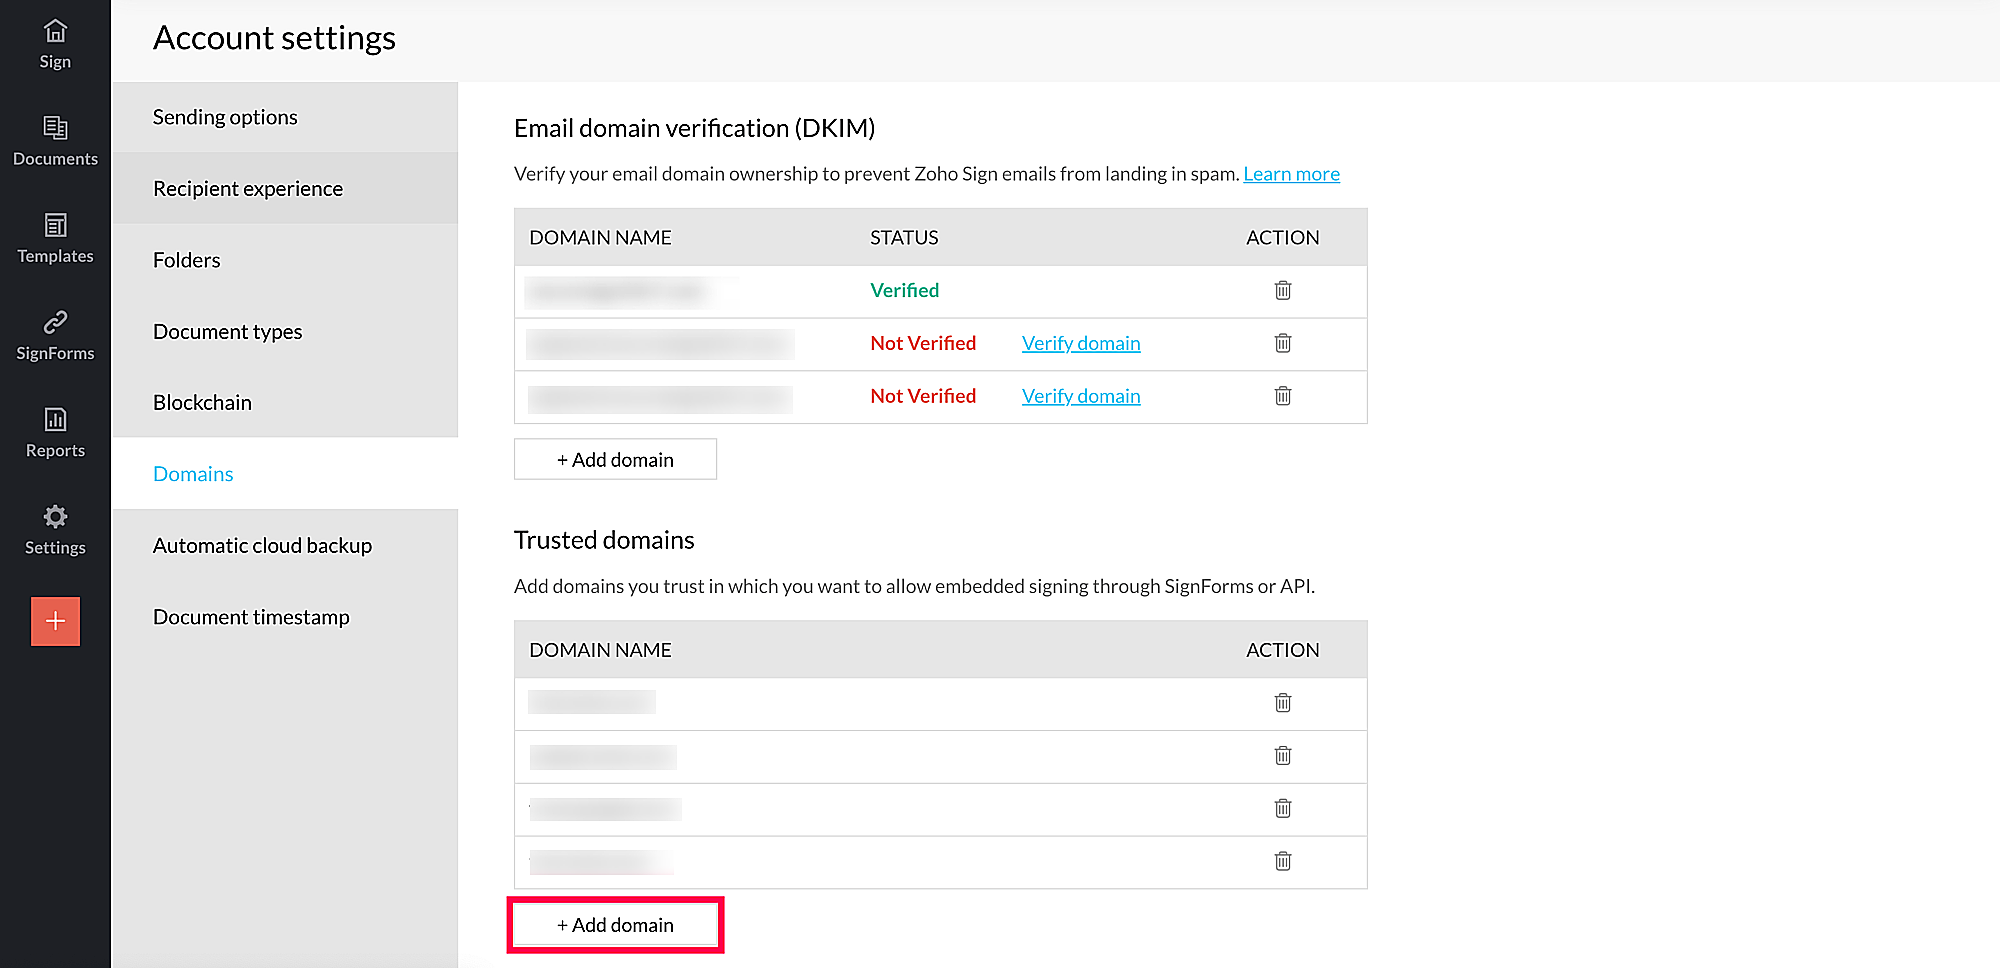Image resolution: width=2000 pixels, height=968 pixels.
Task: Open Automatic cloud backup settings
Action: click(x=262, y=546)
